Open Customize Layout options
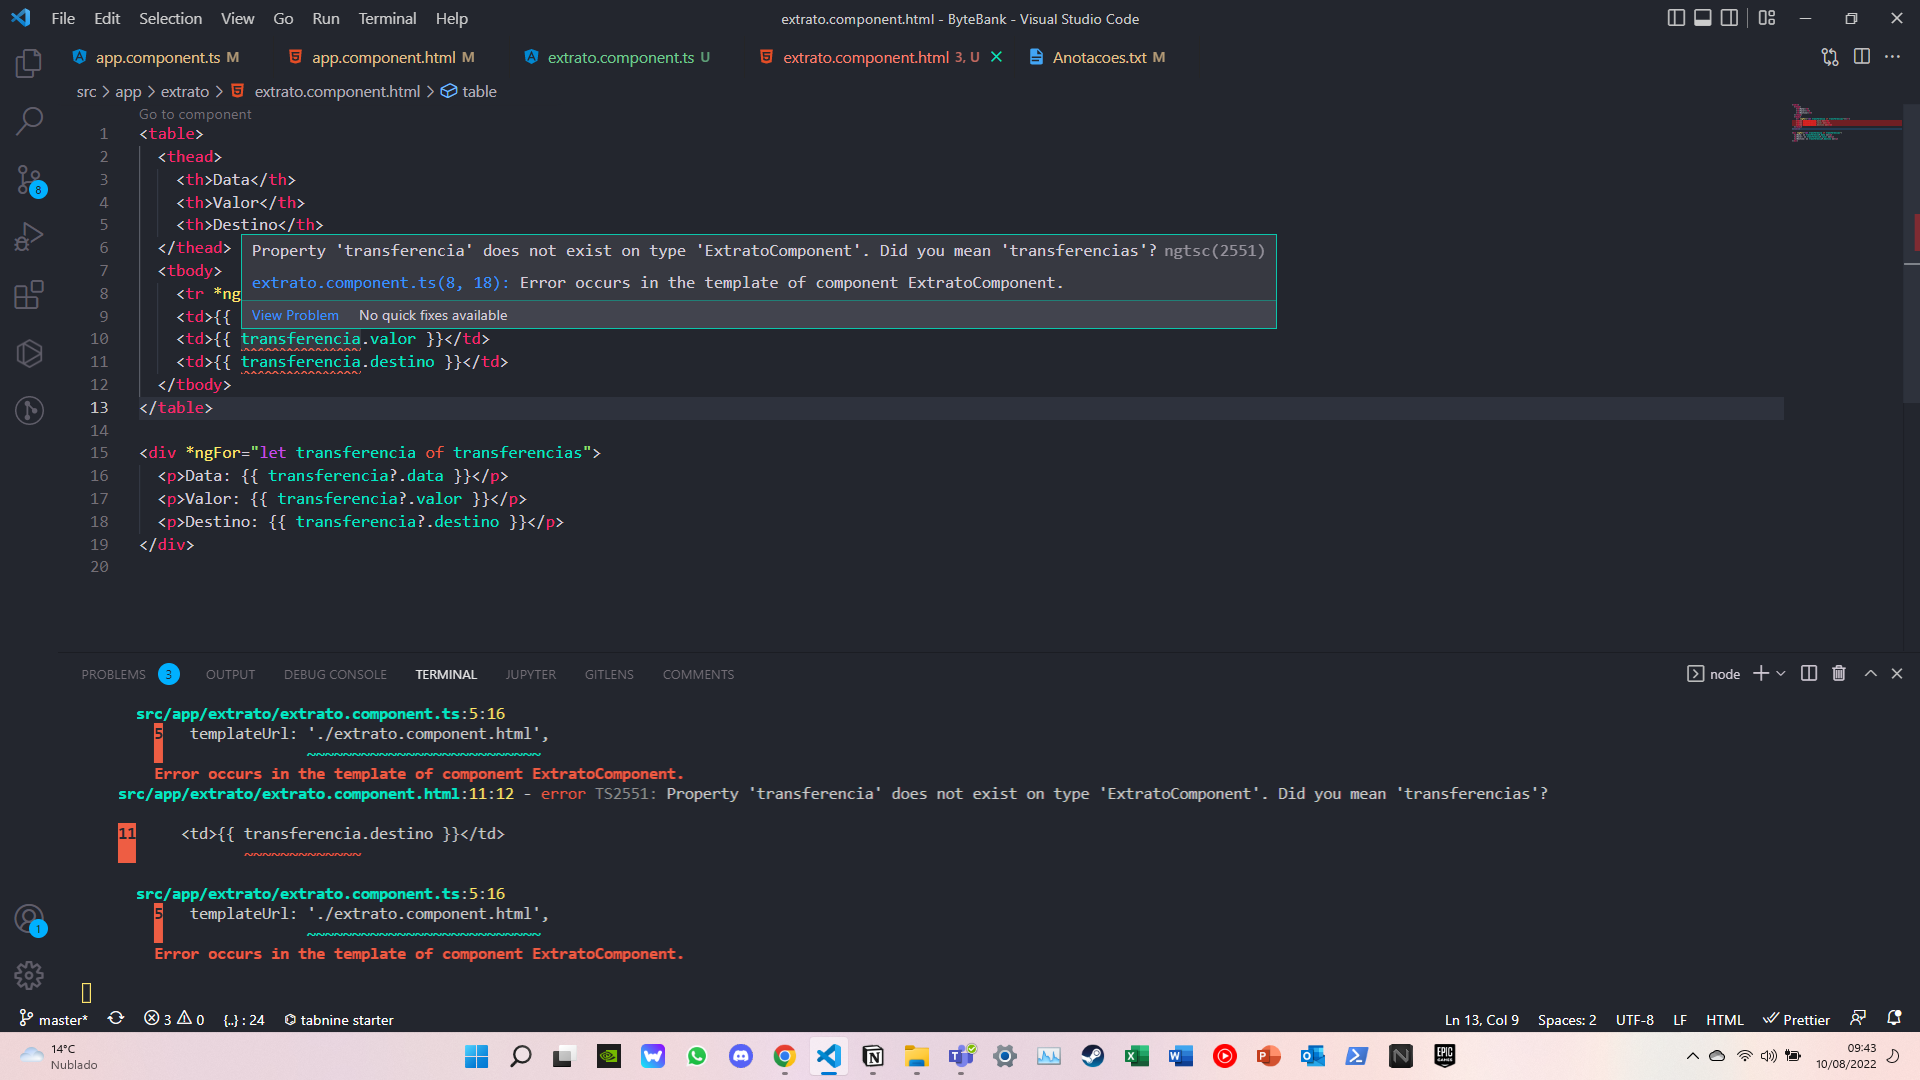Viewport: 1920px width, 1080px height. (x=1767, y=18)
